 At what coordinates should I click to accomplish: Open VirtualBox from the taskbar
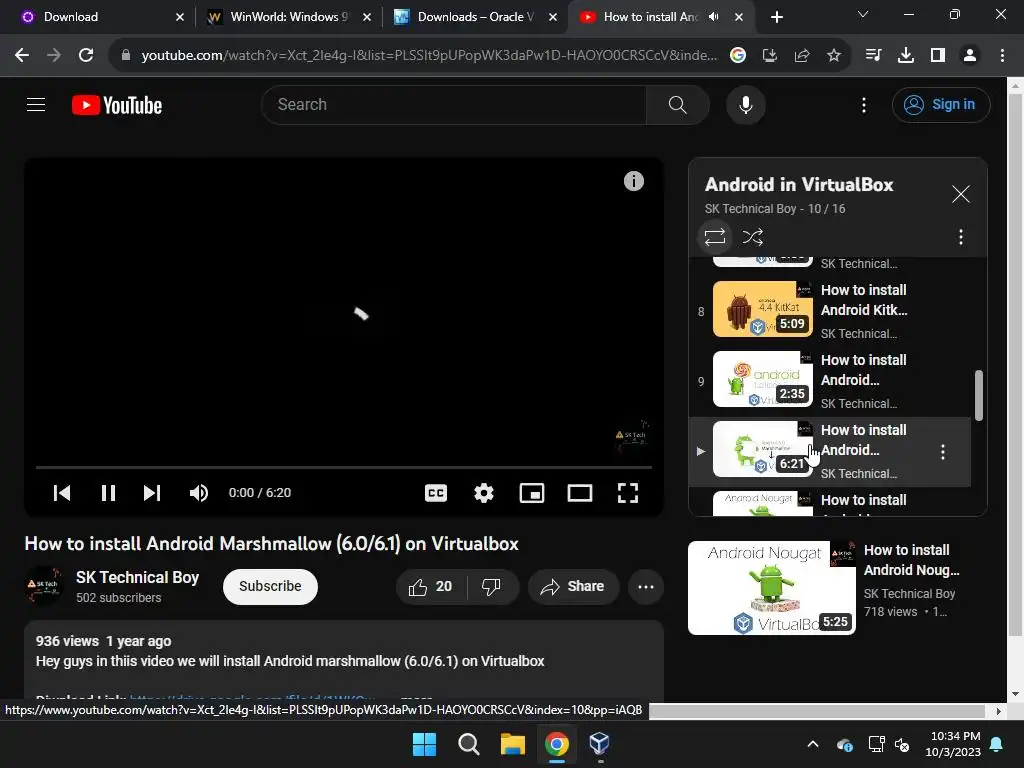[x=600, y=744]
